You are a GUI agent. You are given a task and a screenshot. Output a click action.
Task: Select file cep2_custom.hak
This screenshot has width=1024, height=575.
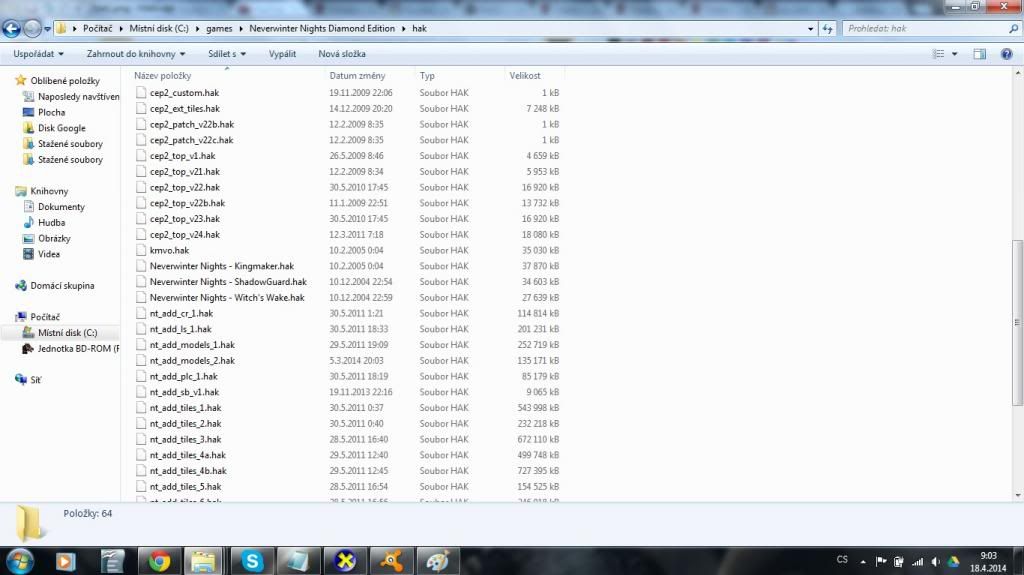184,93
